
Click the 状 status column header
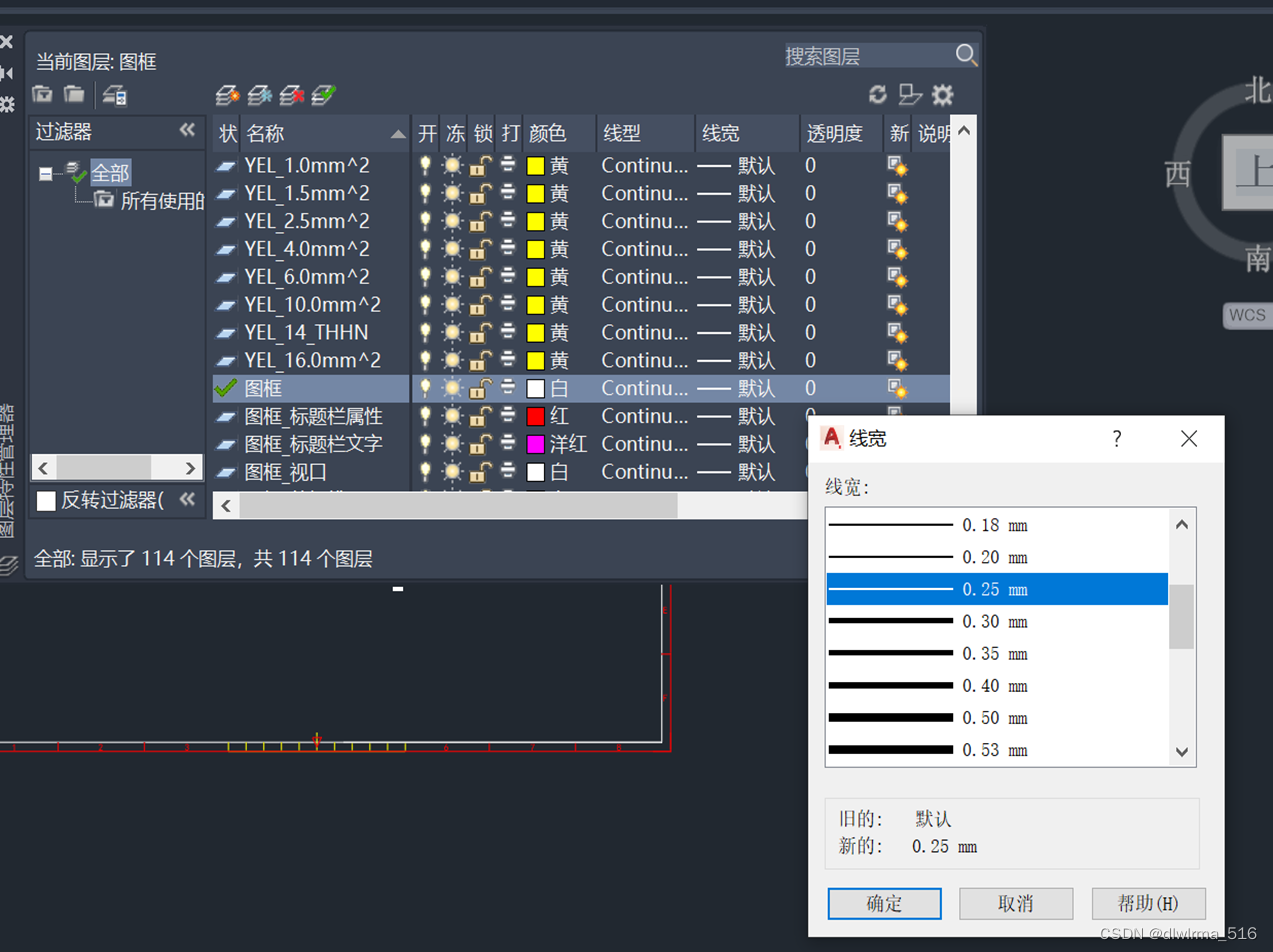pos(227,133)
